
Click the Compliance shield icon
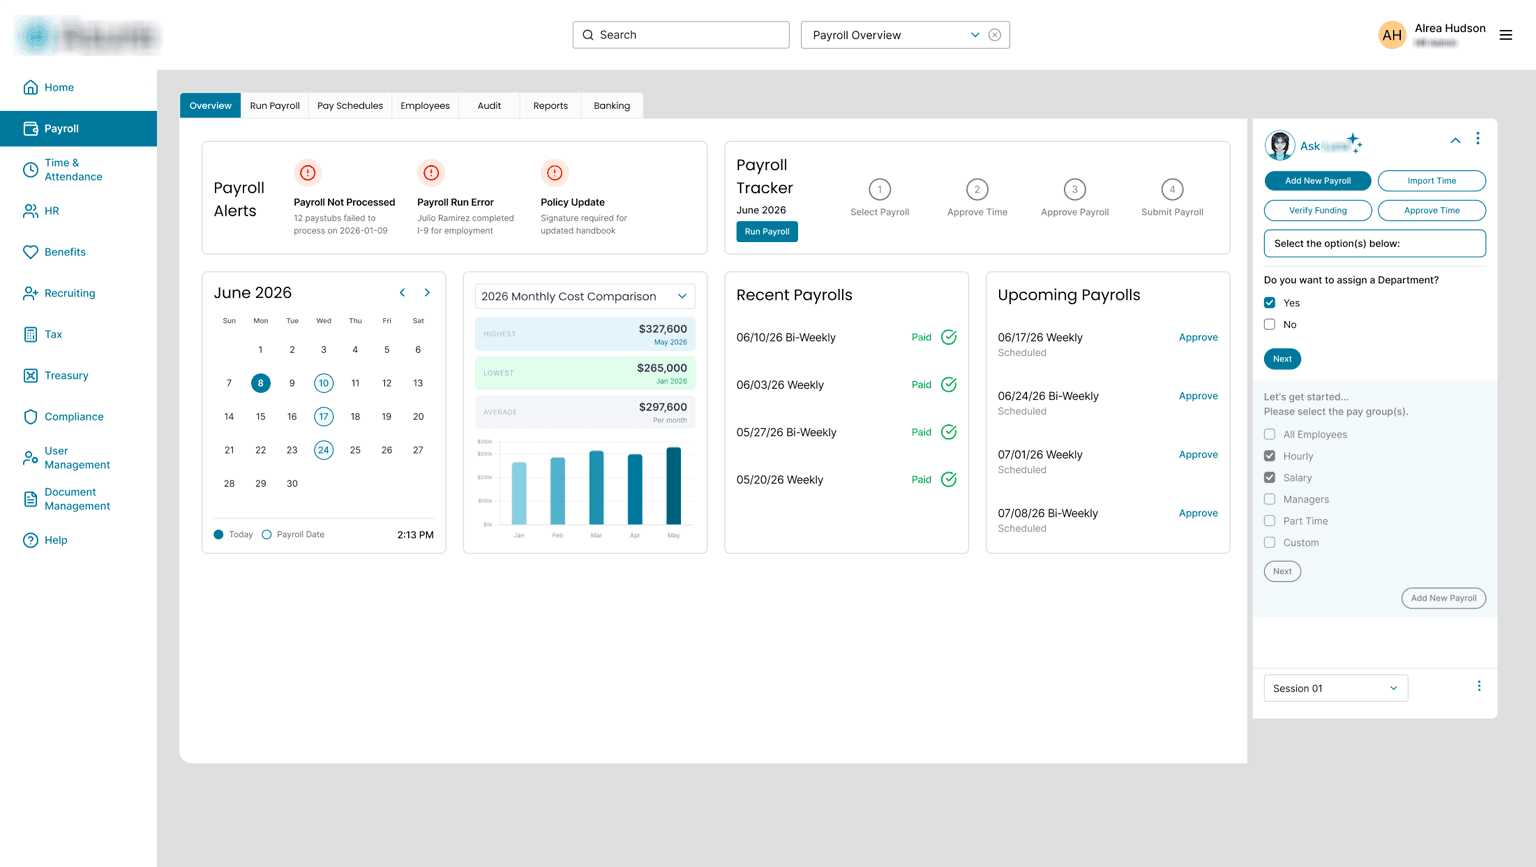[x=30, y=416]
